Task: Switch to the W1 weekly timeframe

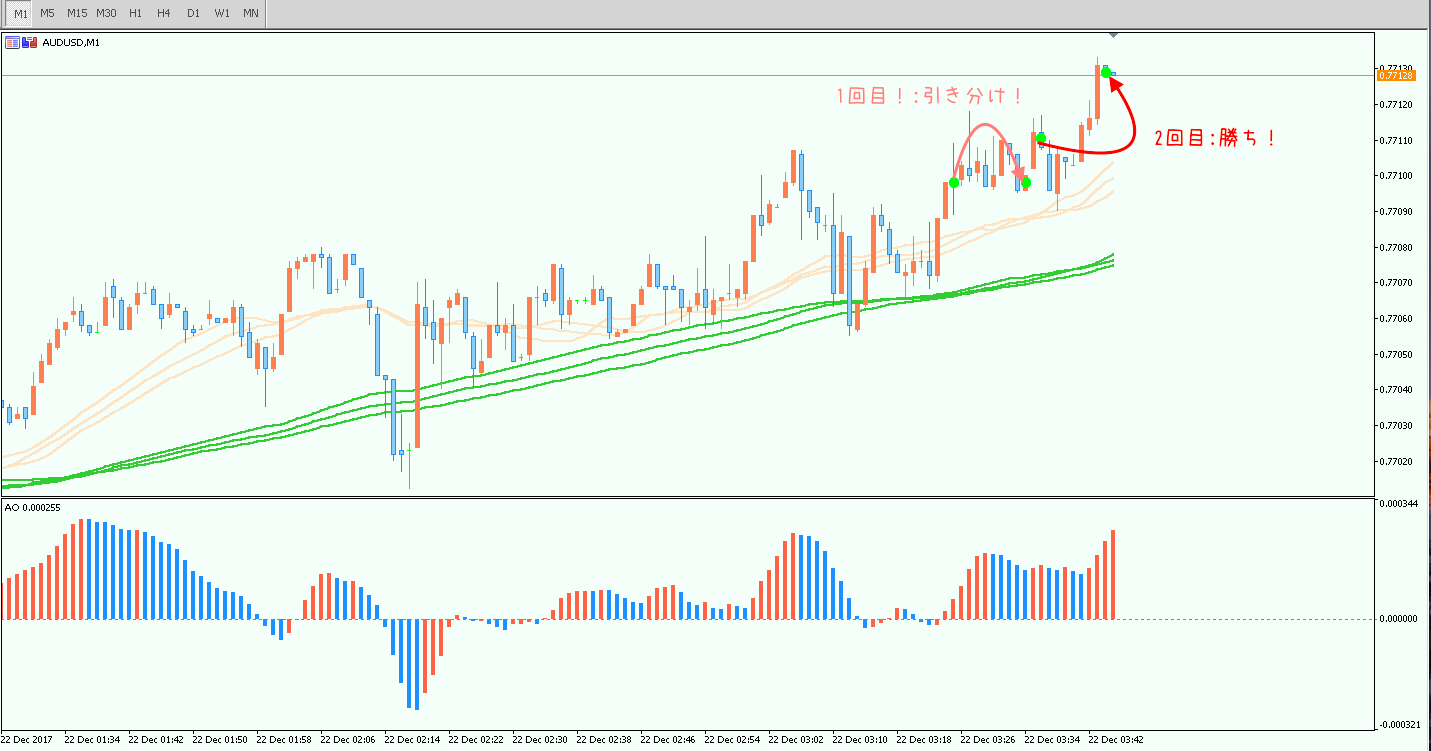Action: pyautogui.click(x=222, y=13)
